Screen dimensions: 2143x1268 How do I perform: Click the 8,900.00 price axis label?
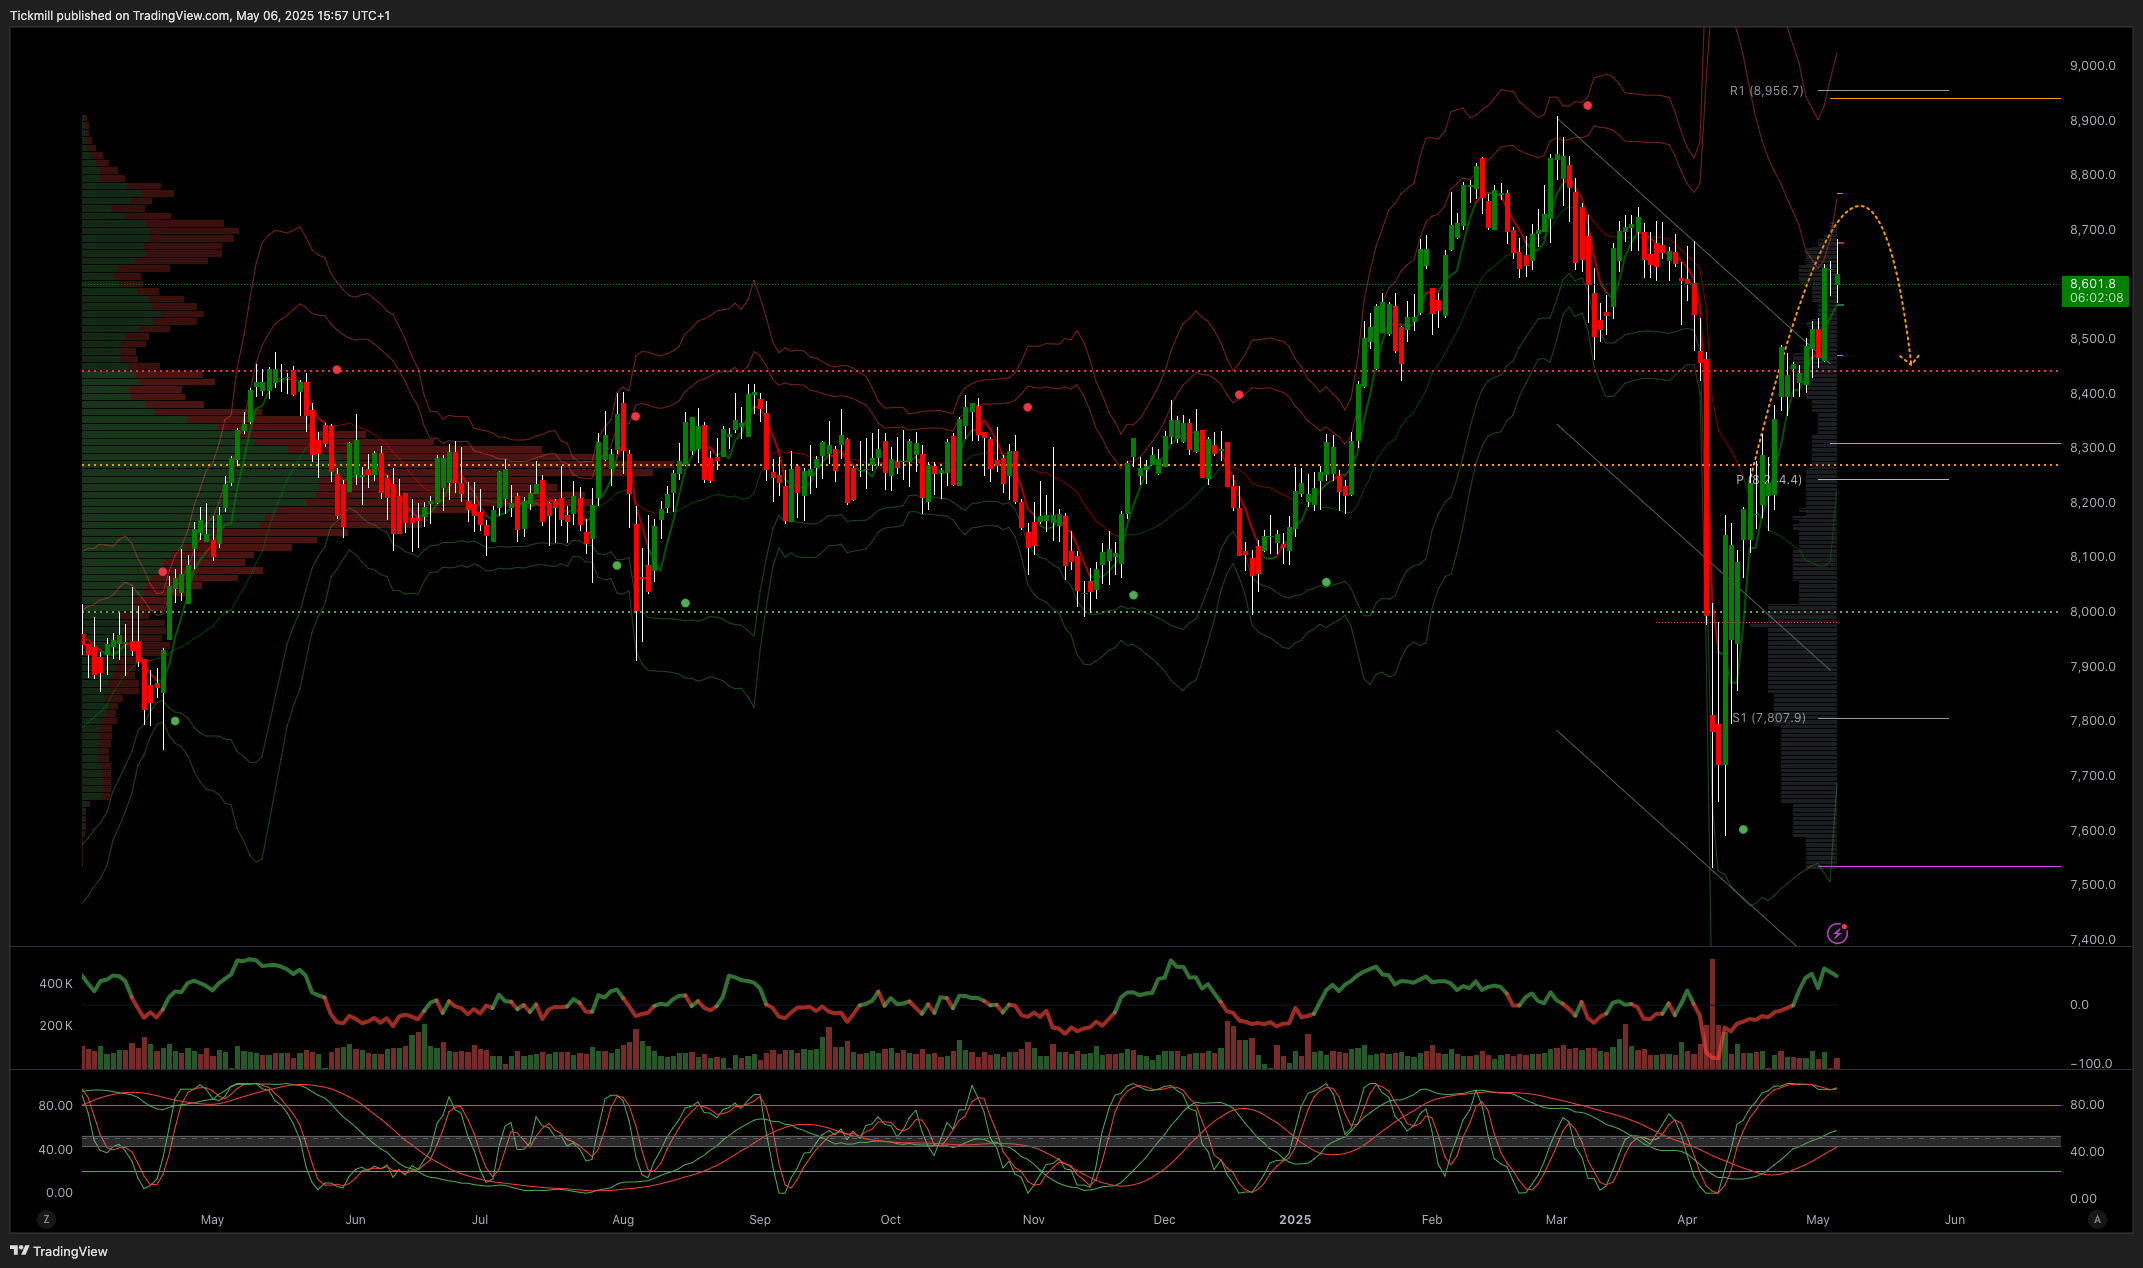[x=2093, y=121]
